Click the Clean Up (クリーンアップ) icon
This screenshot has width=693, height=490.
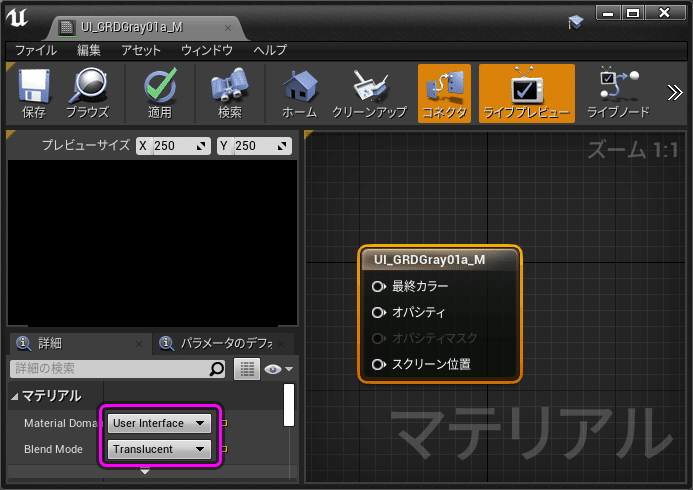click(x=369, y=85)
